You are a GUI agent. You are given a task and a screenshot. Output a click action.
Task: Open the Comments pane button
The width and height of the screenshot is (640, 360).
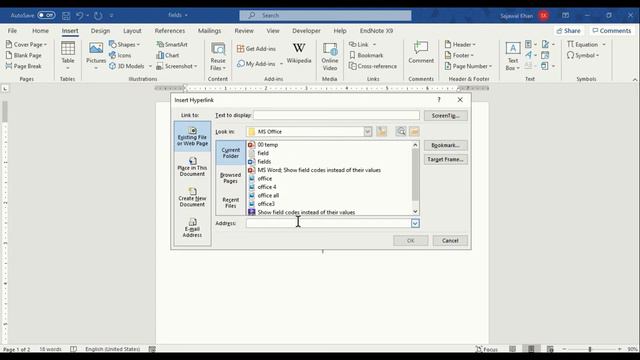(x=612, y=31)
